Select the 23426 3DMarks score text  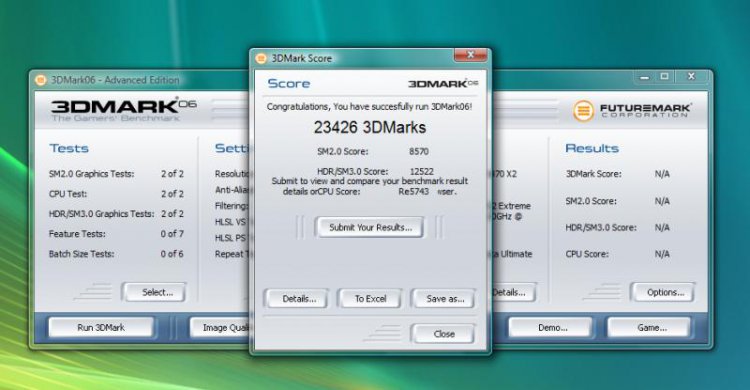[x=370, y=127]
